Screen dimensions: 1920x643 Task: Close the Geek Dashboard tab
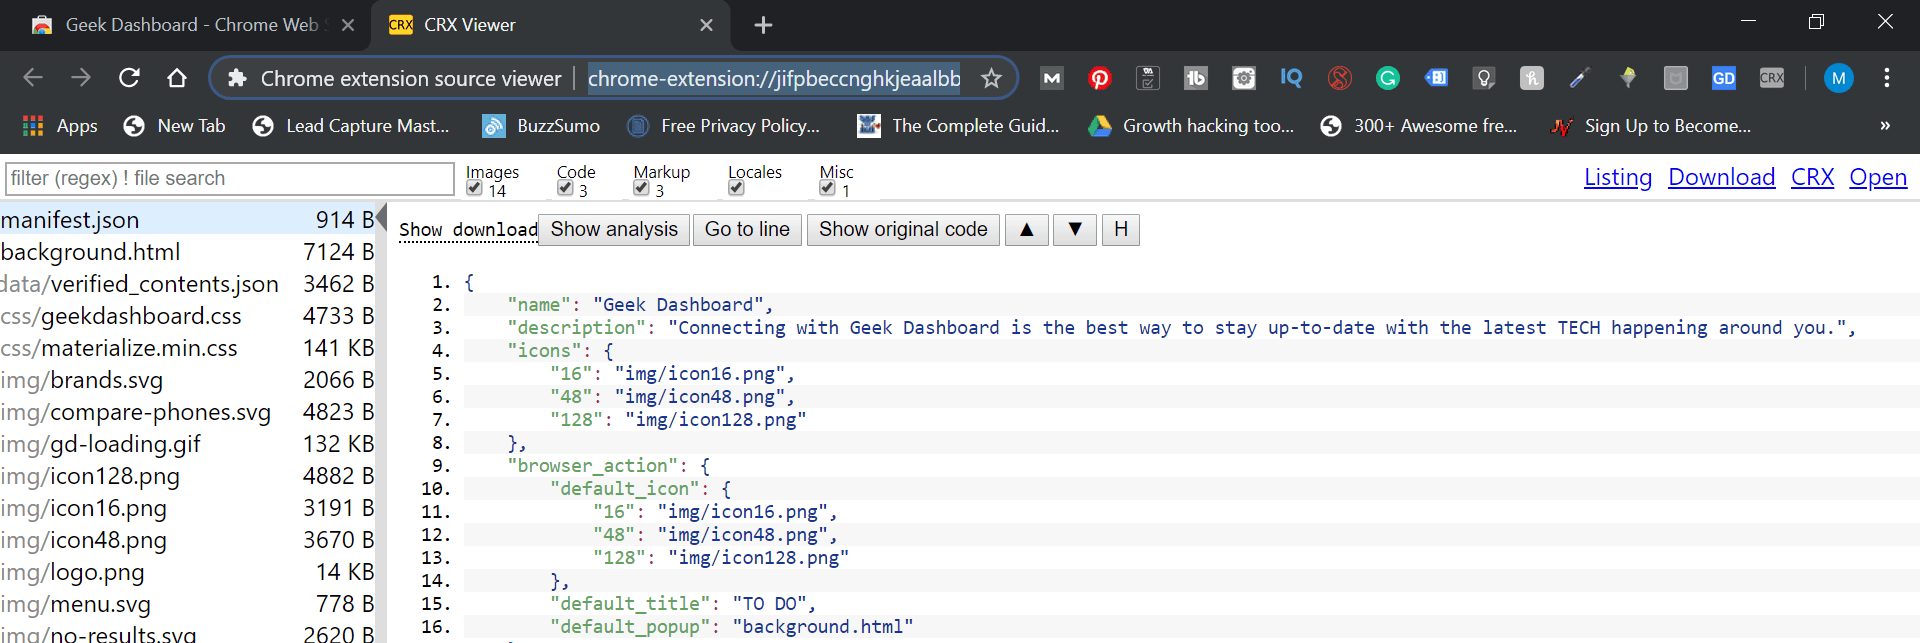347,25
